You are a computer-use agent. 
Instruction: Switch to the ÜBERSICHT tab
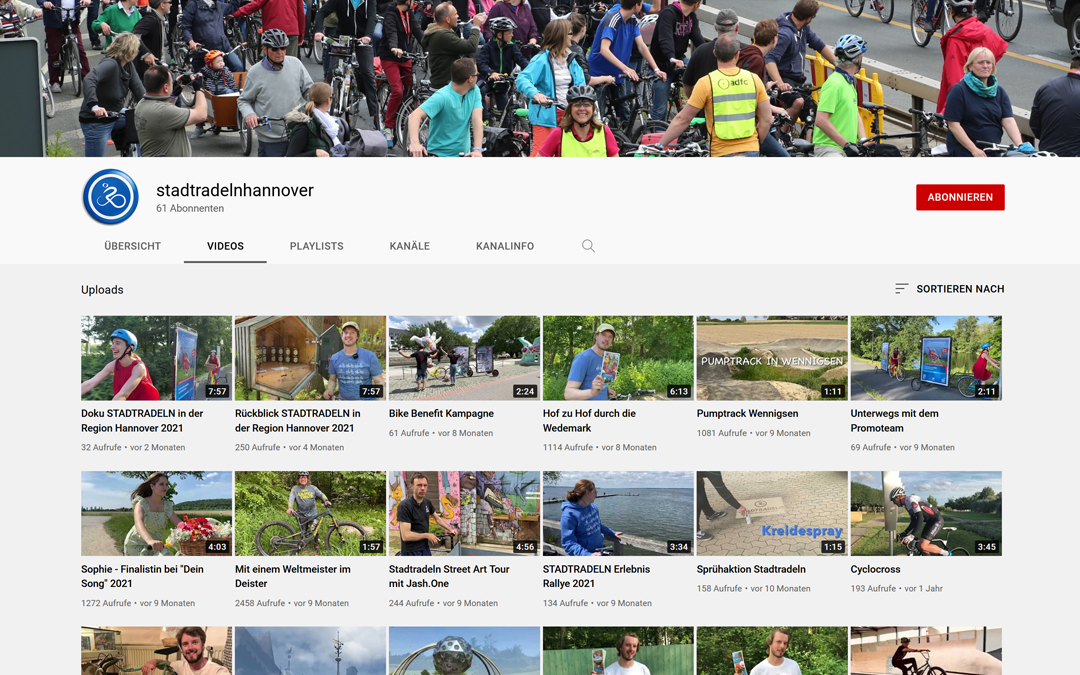(132, 246)
